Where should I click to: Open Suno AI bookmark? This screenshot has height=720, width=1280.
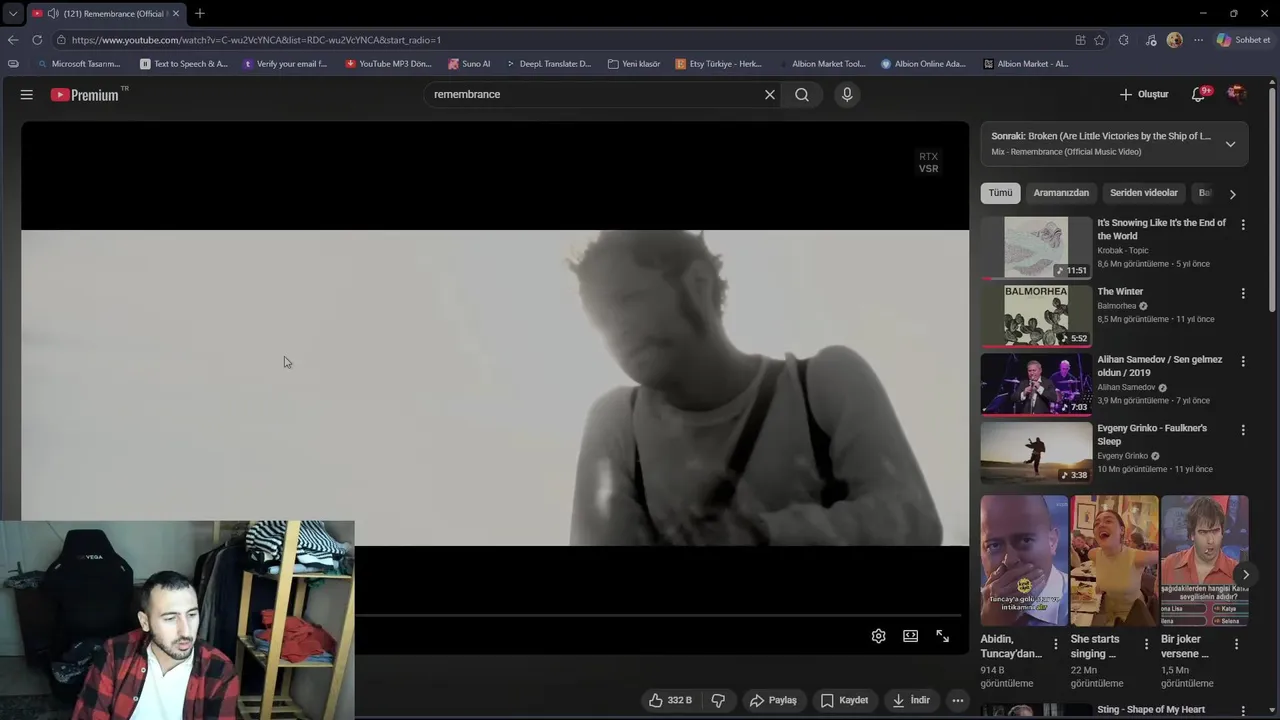click(x=469, y=64)
